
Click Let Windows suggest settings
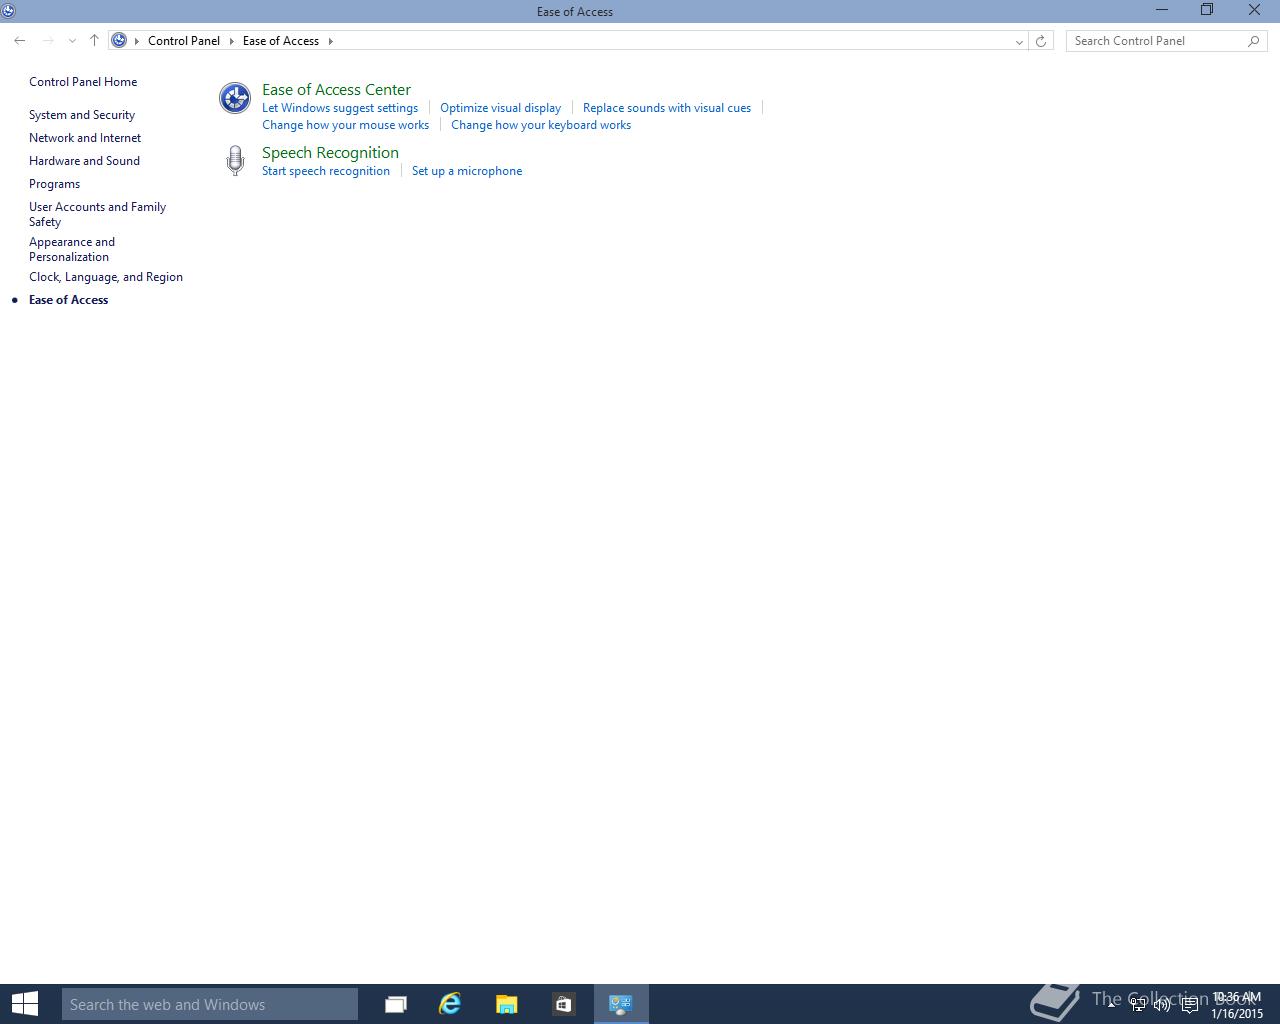click(340, 108)
